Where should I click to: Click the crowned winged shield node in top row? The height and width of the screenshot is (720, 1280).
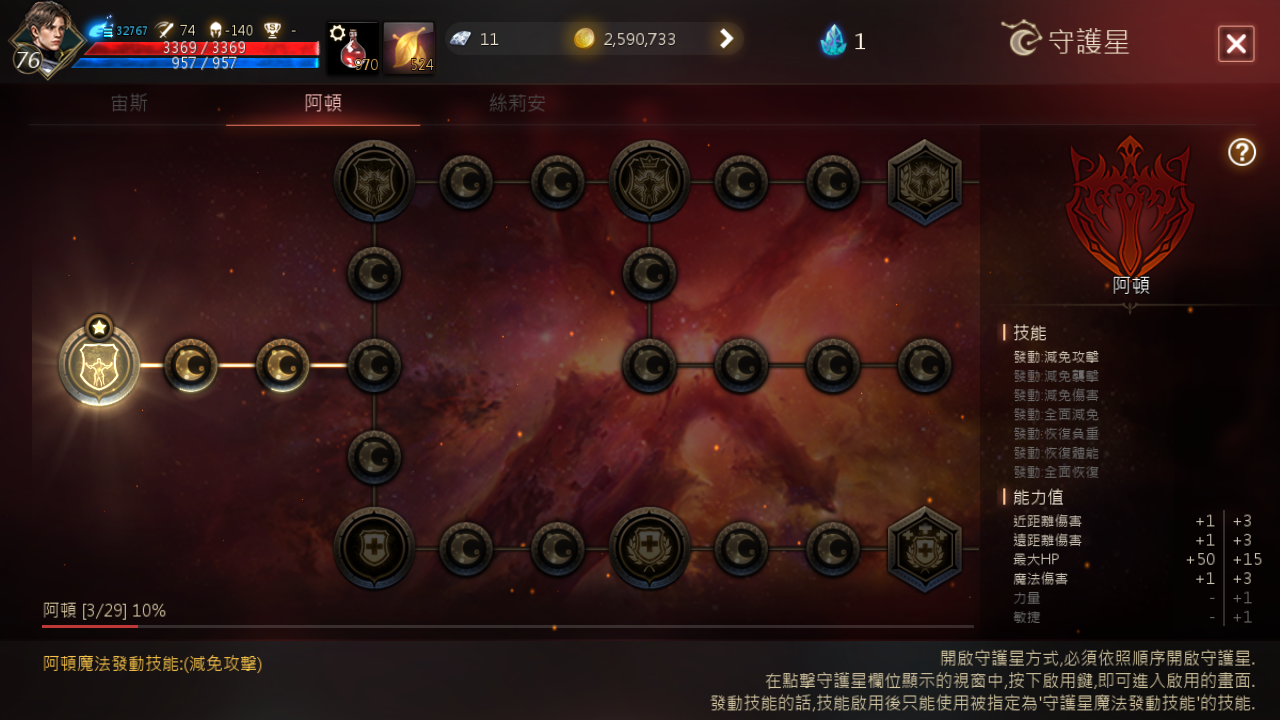[650, 182]
